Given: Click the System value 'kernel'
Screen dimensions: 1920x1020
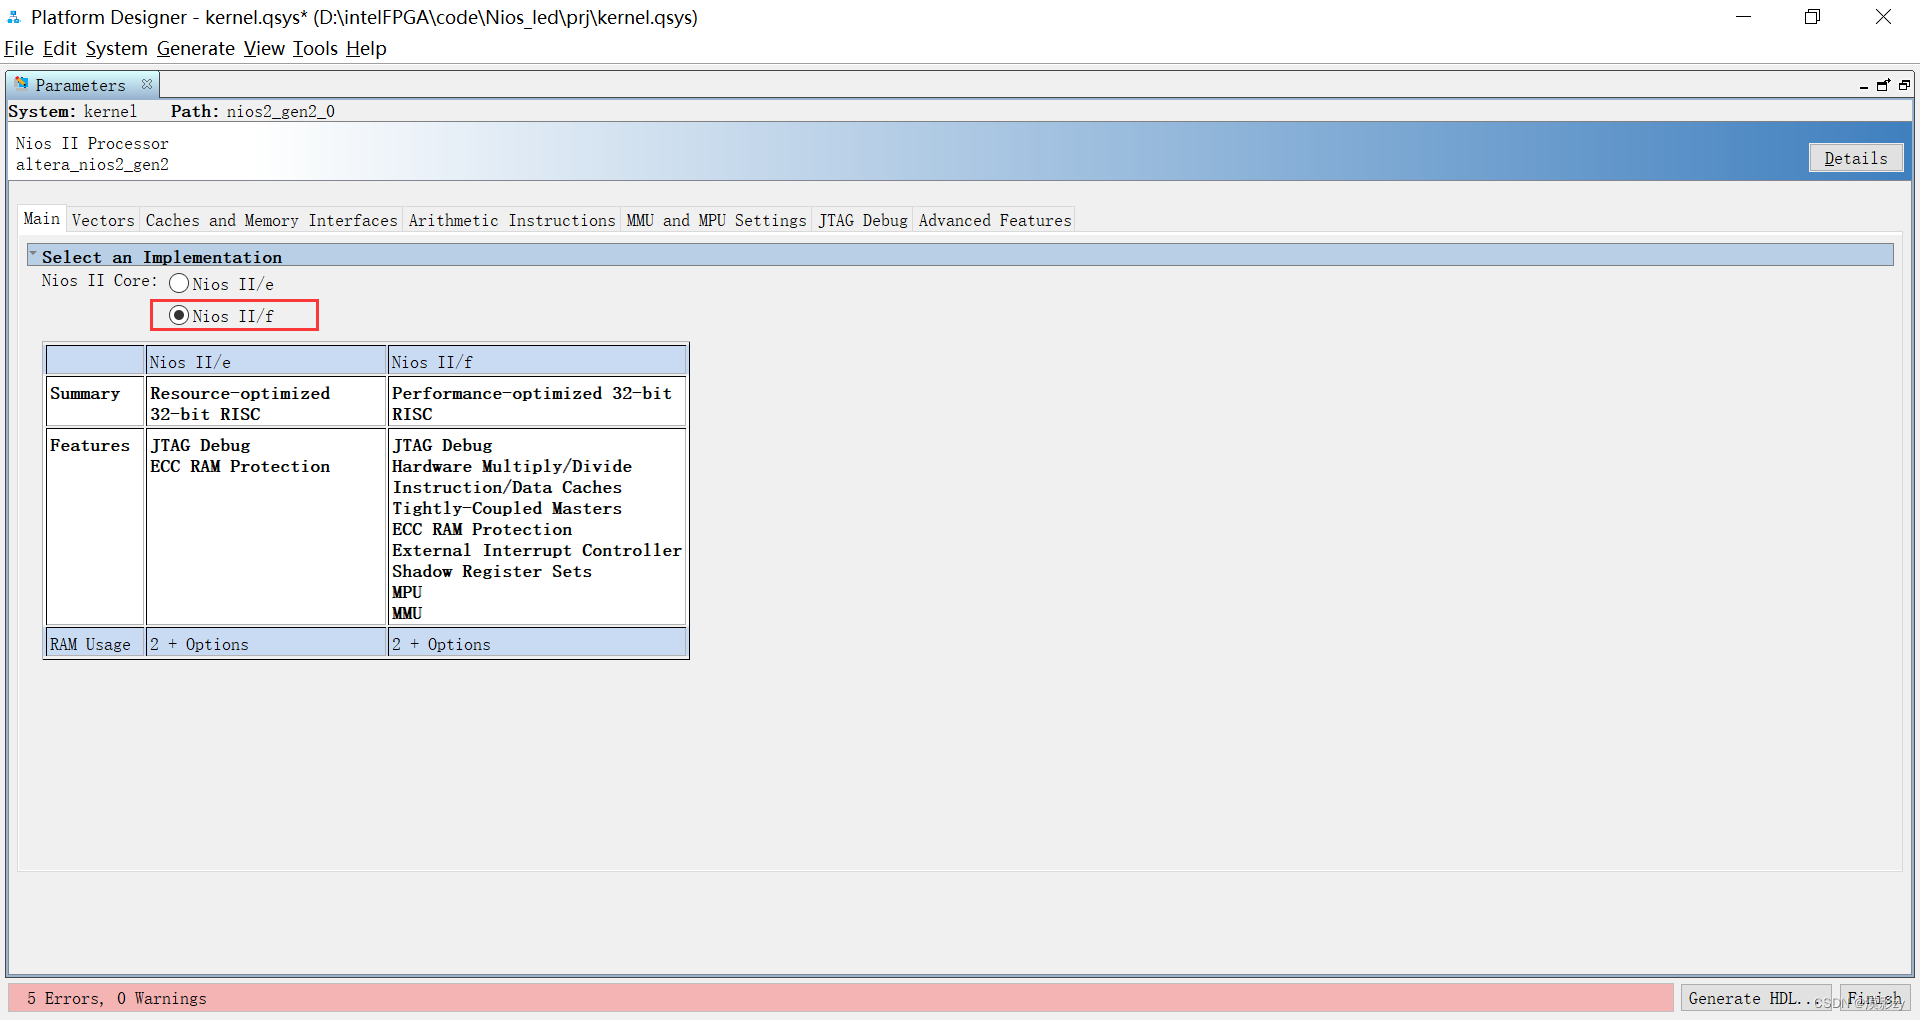Looking at the screenshot, I should 110,112.
